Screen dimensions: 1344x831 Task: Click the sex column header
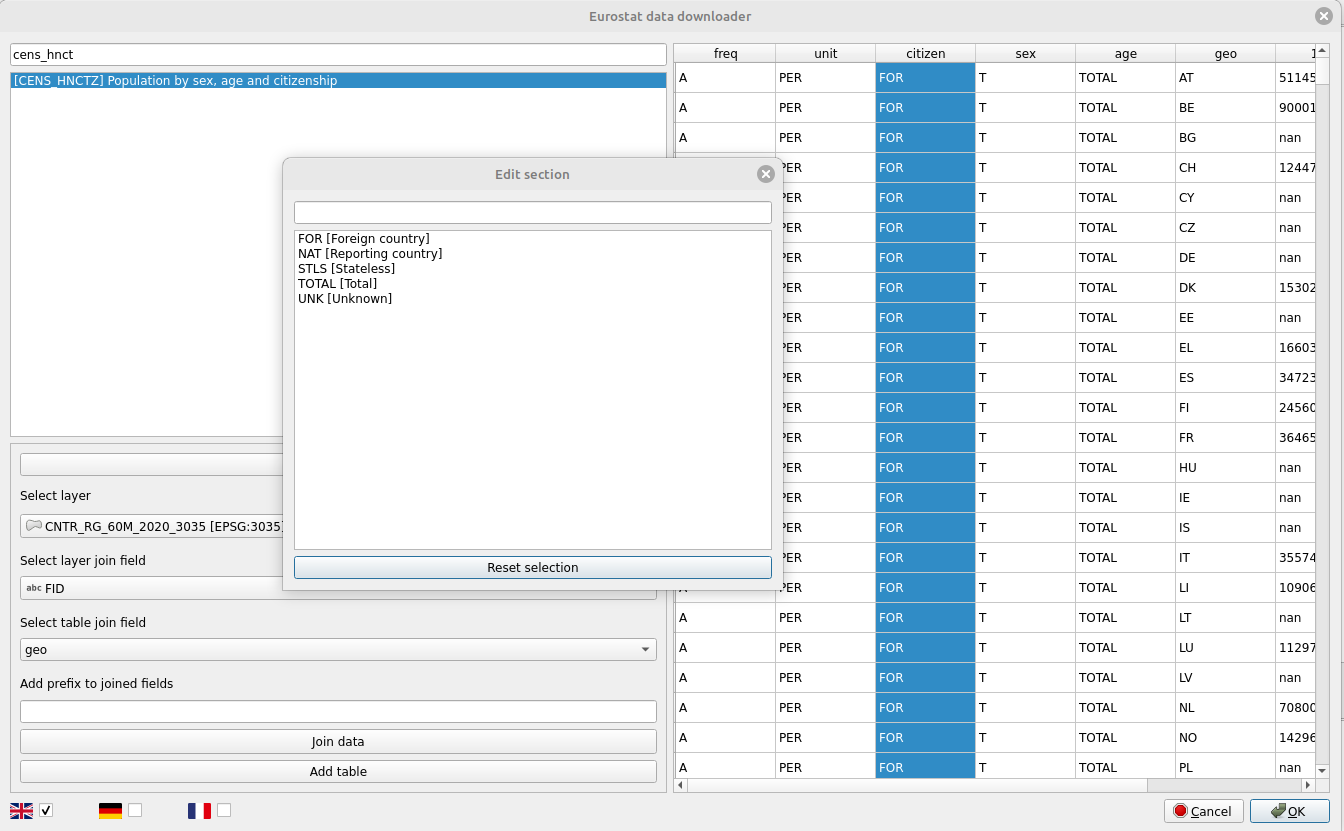(x=1025, y=54)
